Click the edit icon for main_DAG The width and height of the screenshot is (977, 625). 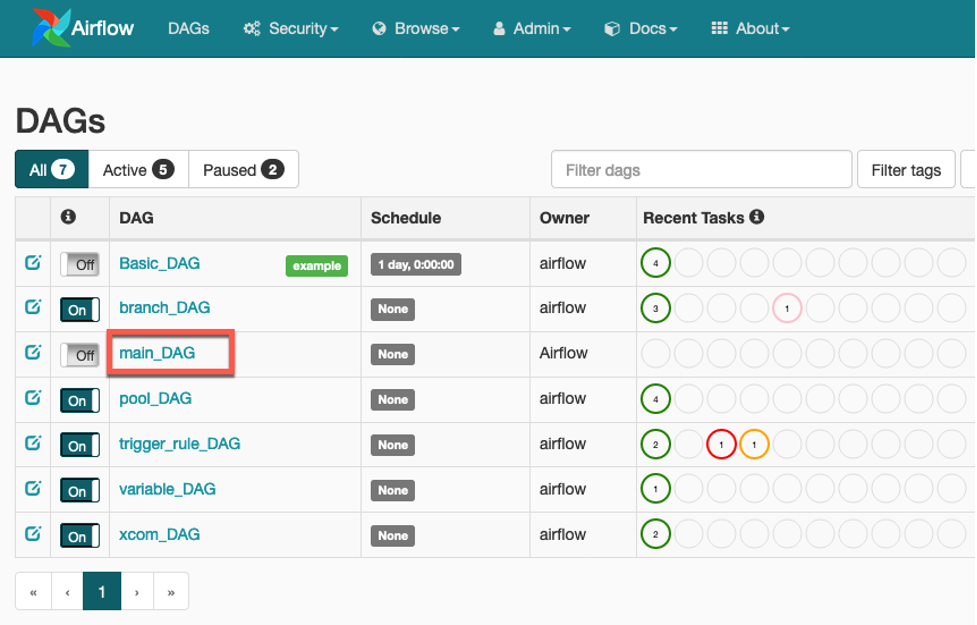coord(33,353)
